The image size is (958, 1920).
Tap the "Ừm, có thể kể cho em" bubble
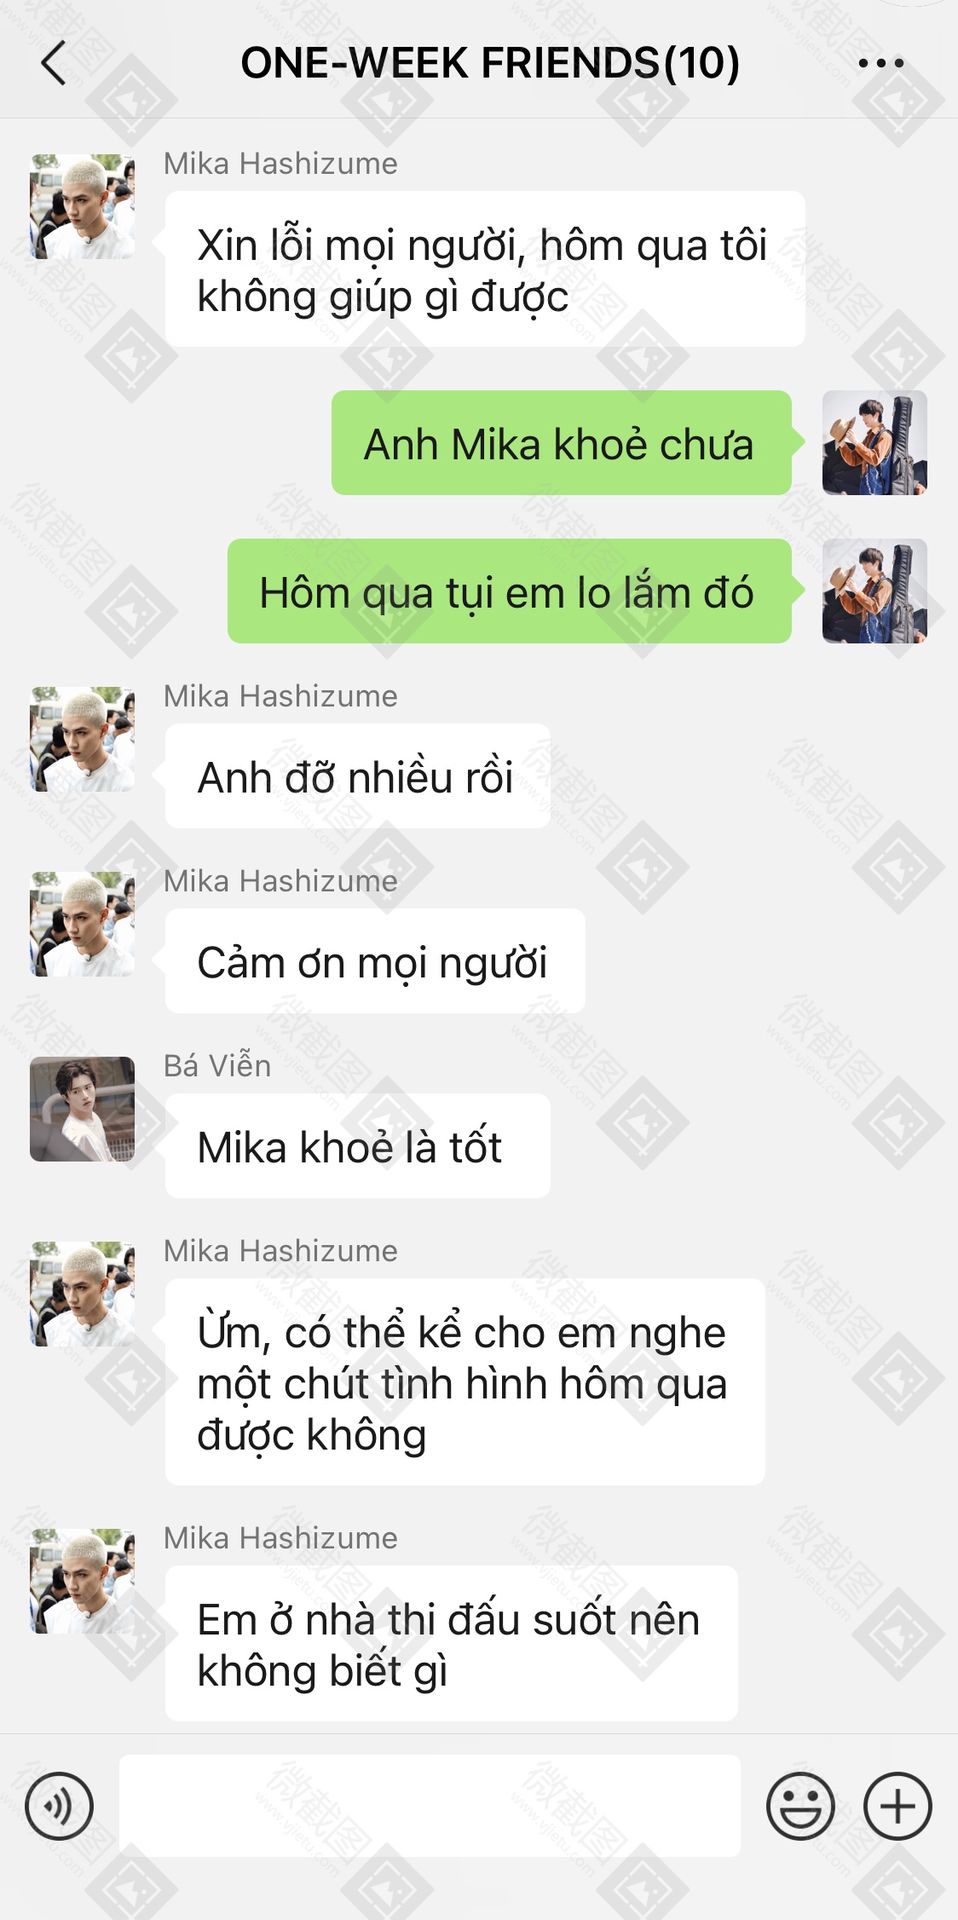pos(465,1382)
